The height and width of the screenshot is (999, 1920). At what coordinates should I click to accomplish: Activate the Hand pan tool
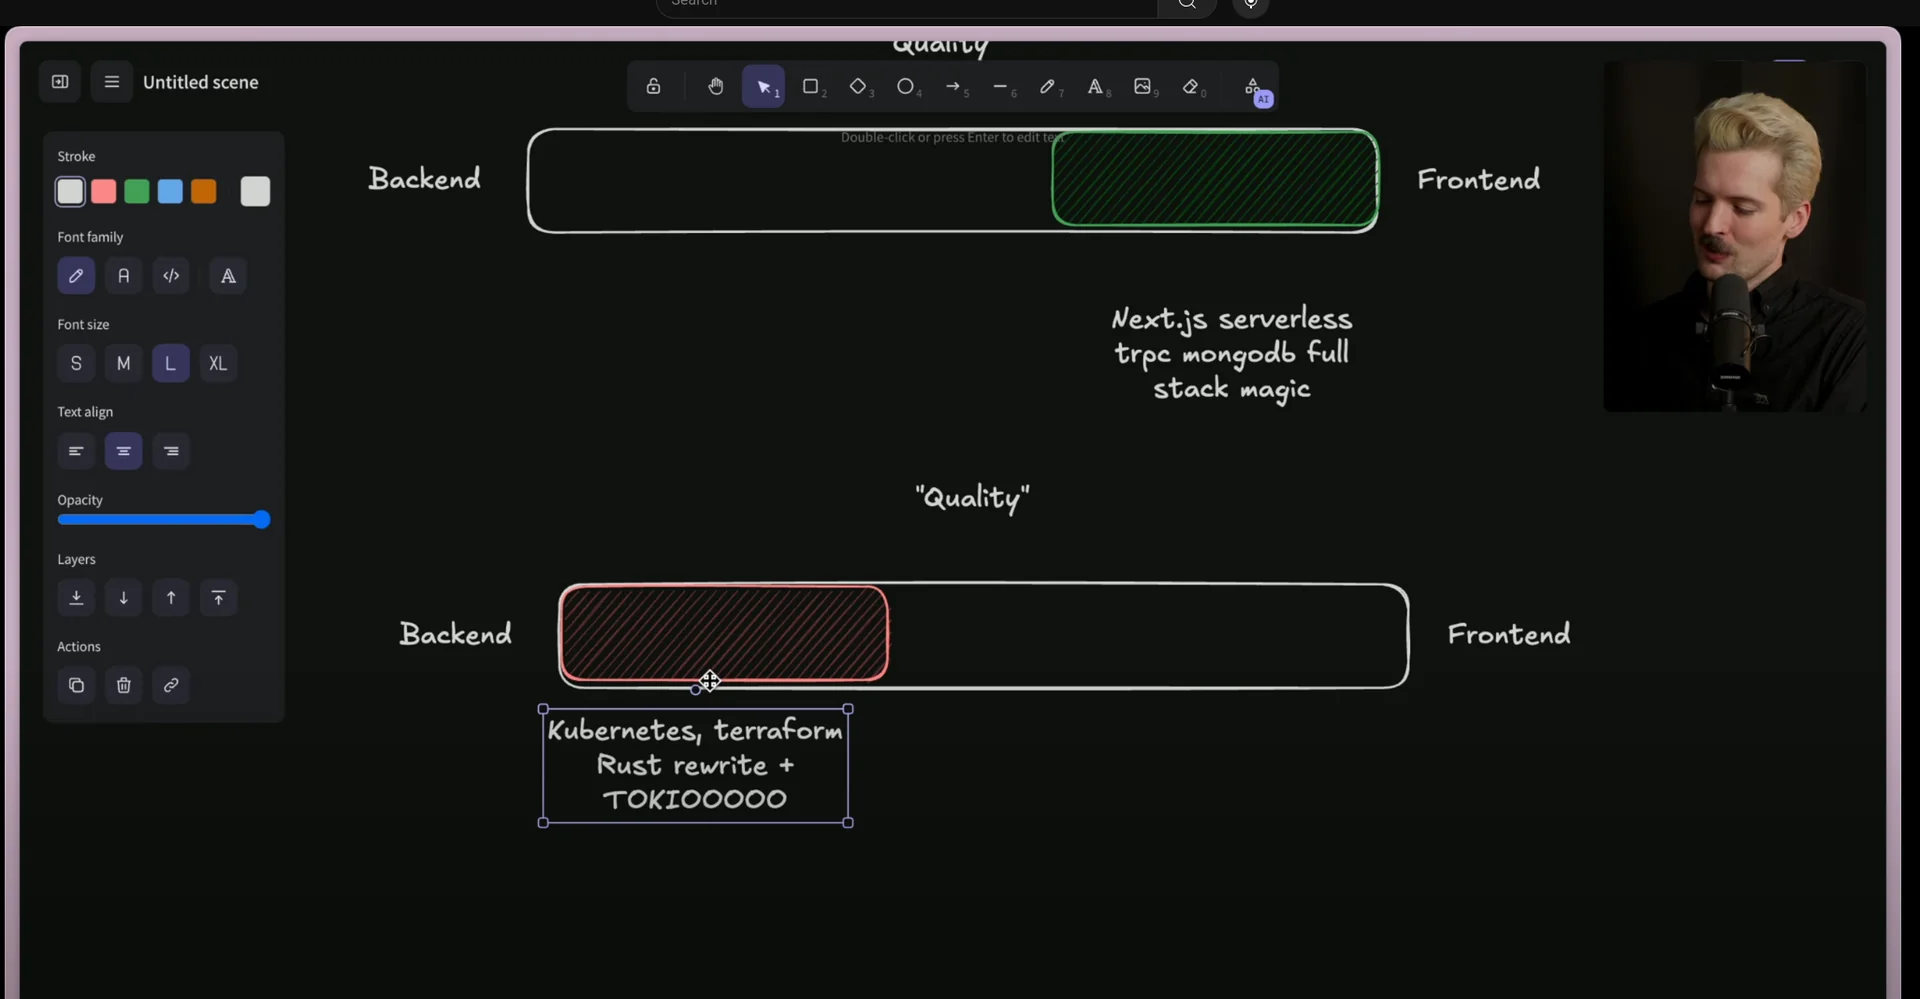click(x=716, y=87)
